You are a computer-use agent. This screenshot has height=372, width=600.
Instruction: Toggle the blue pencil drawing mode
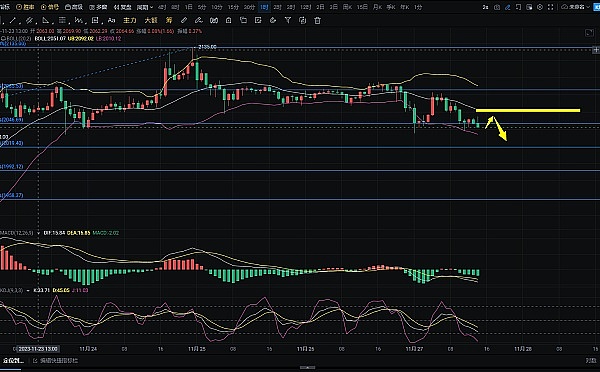[x=507, y=7]
